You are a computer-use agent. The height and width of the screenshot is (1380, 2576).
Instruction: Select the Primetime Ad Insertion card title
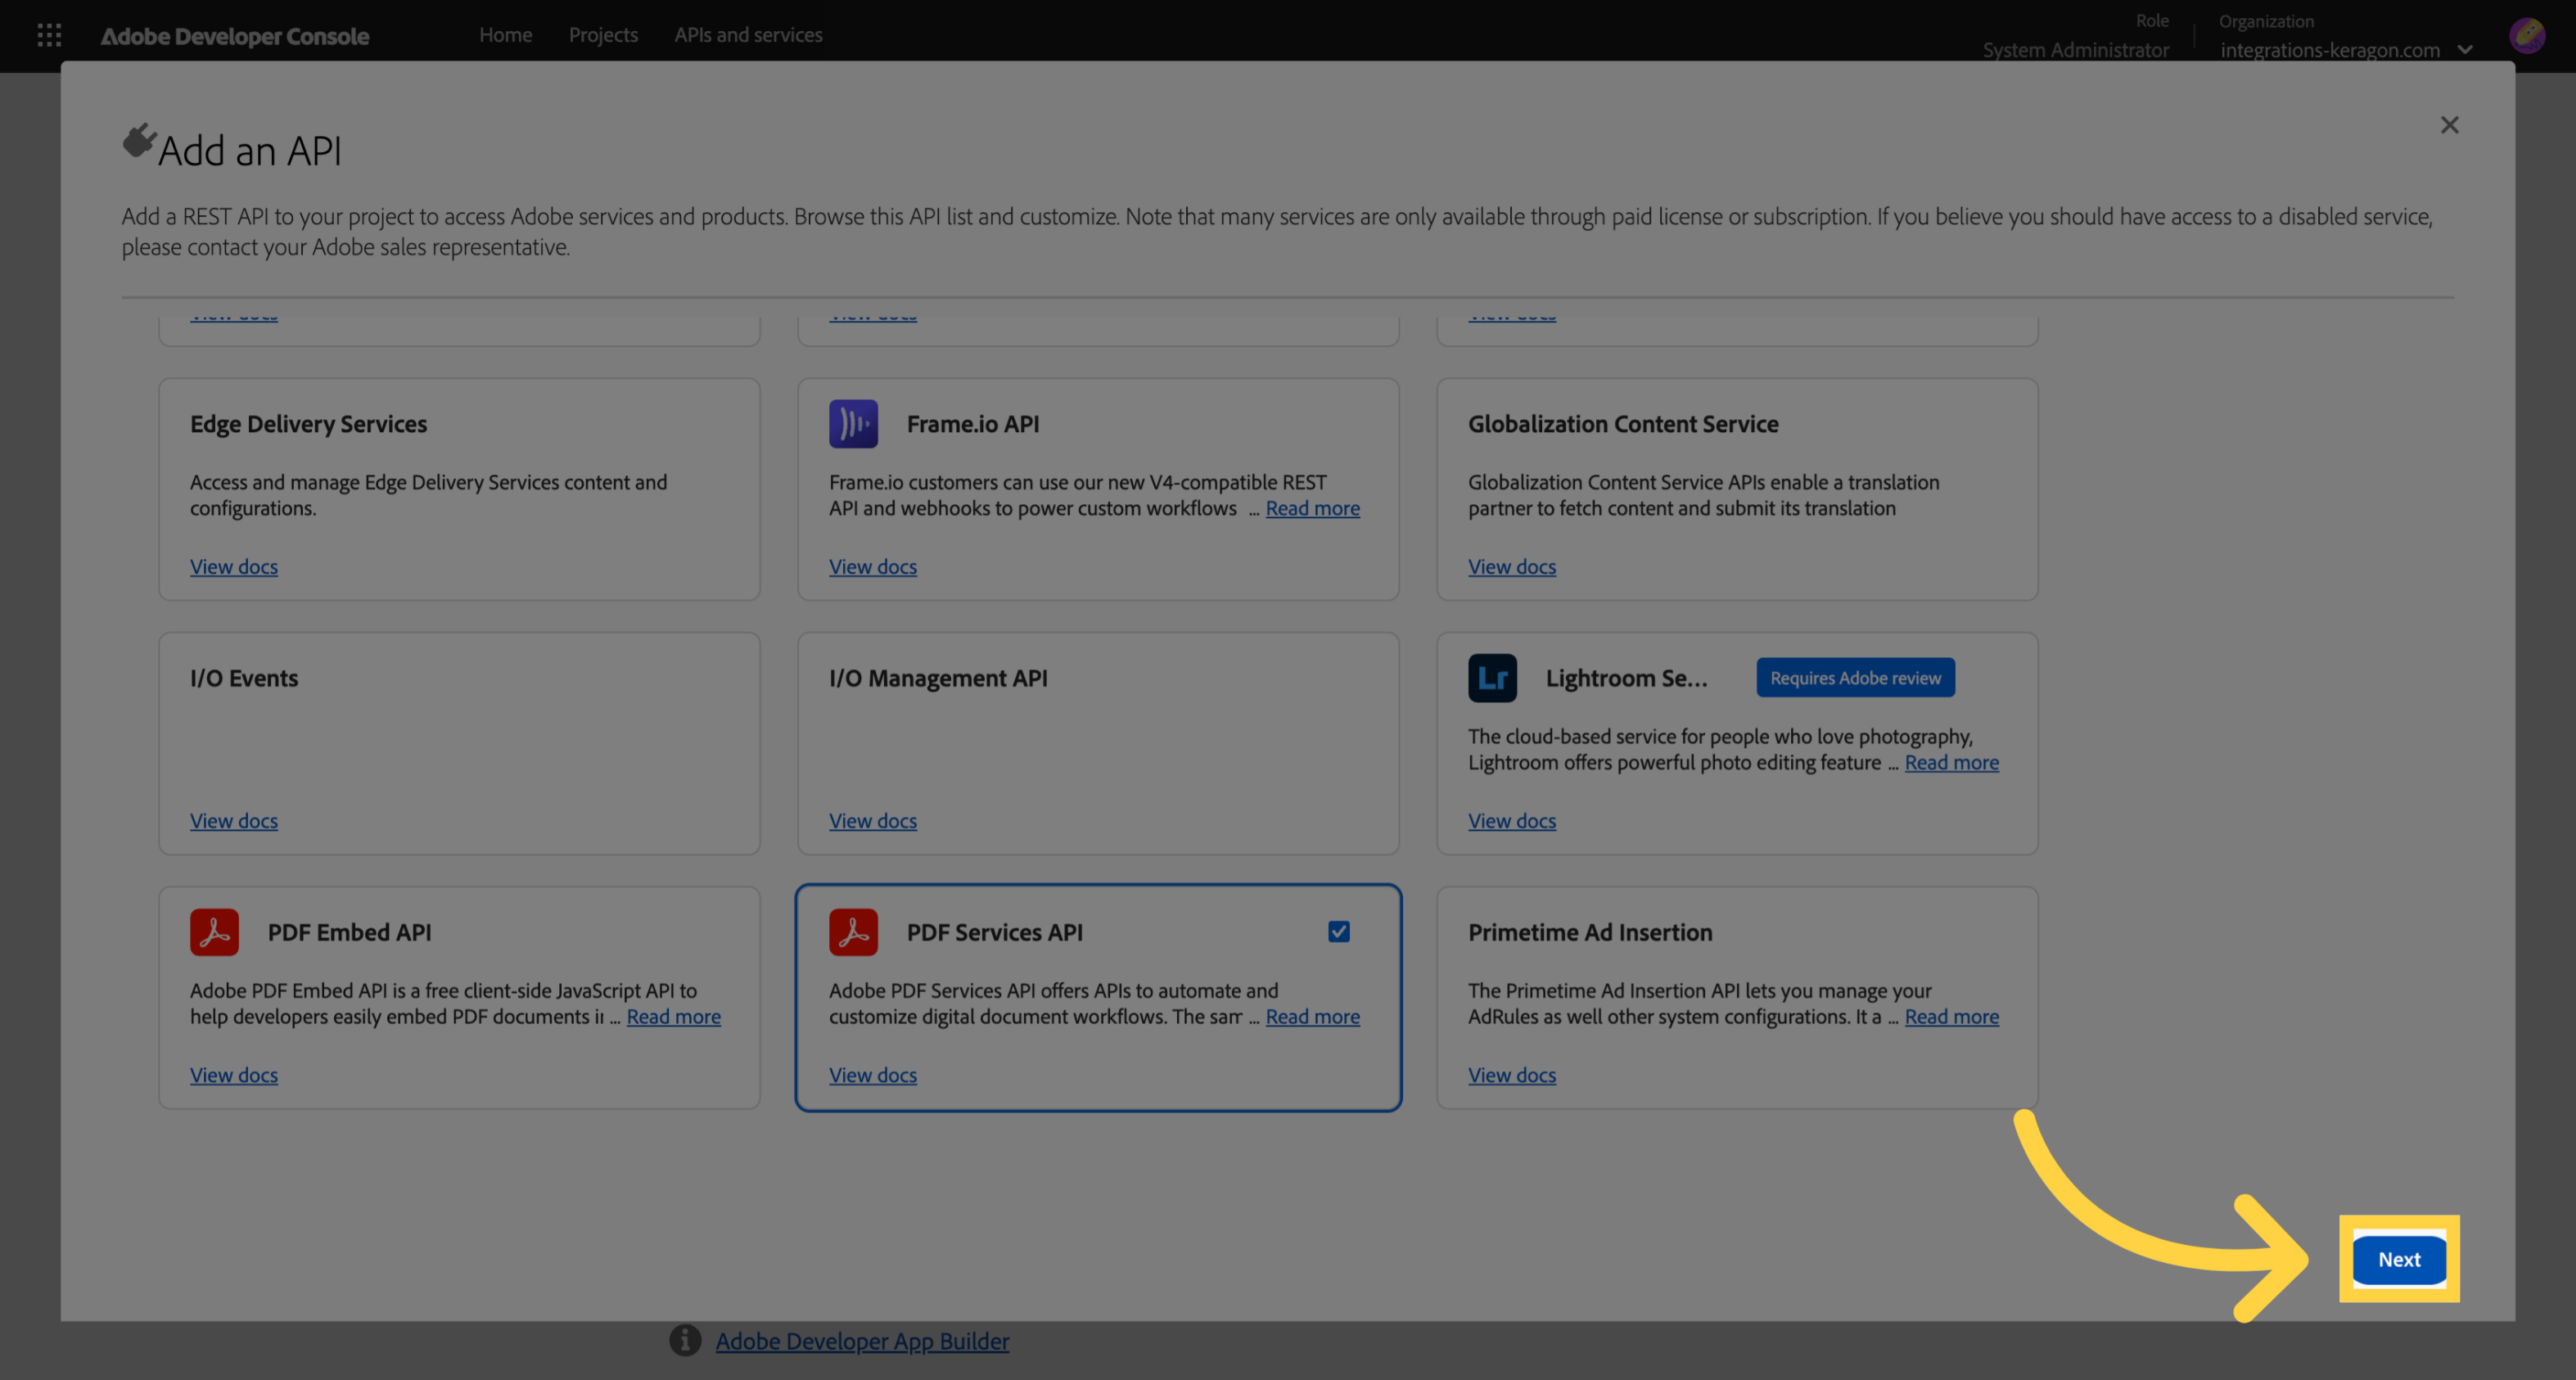pyautogui.click(x=1590, y=932)
